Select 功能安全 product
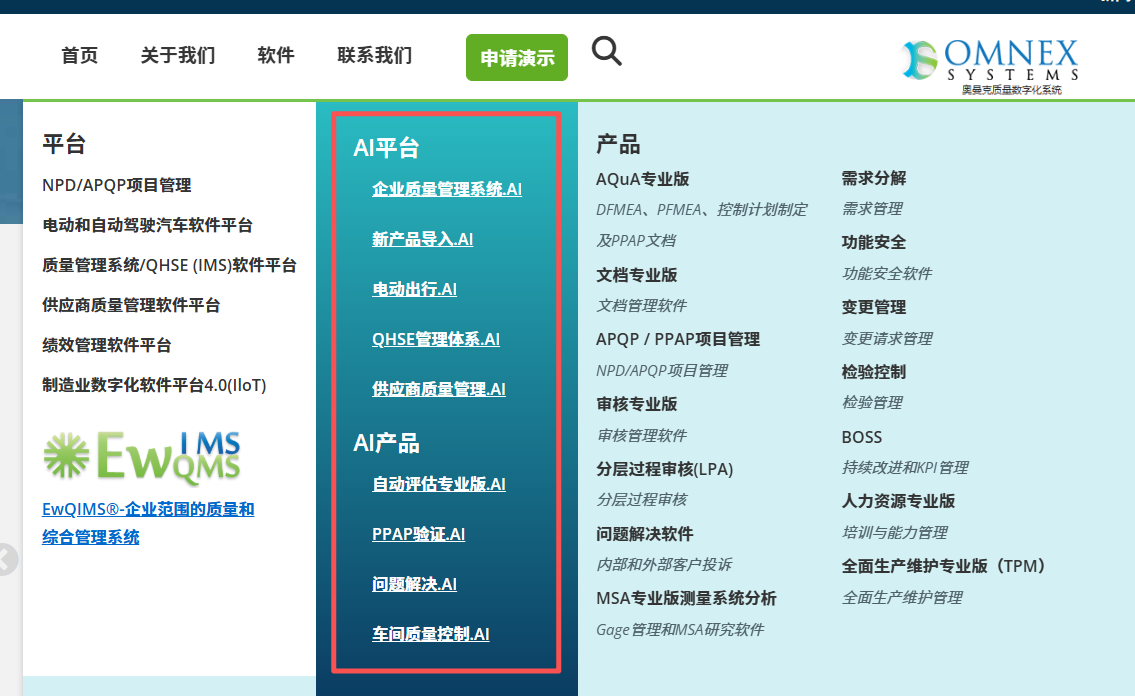 874,242
